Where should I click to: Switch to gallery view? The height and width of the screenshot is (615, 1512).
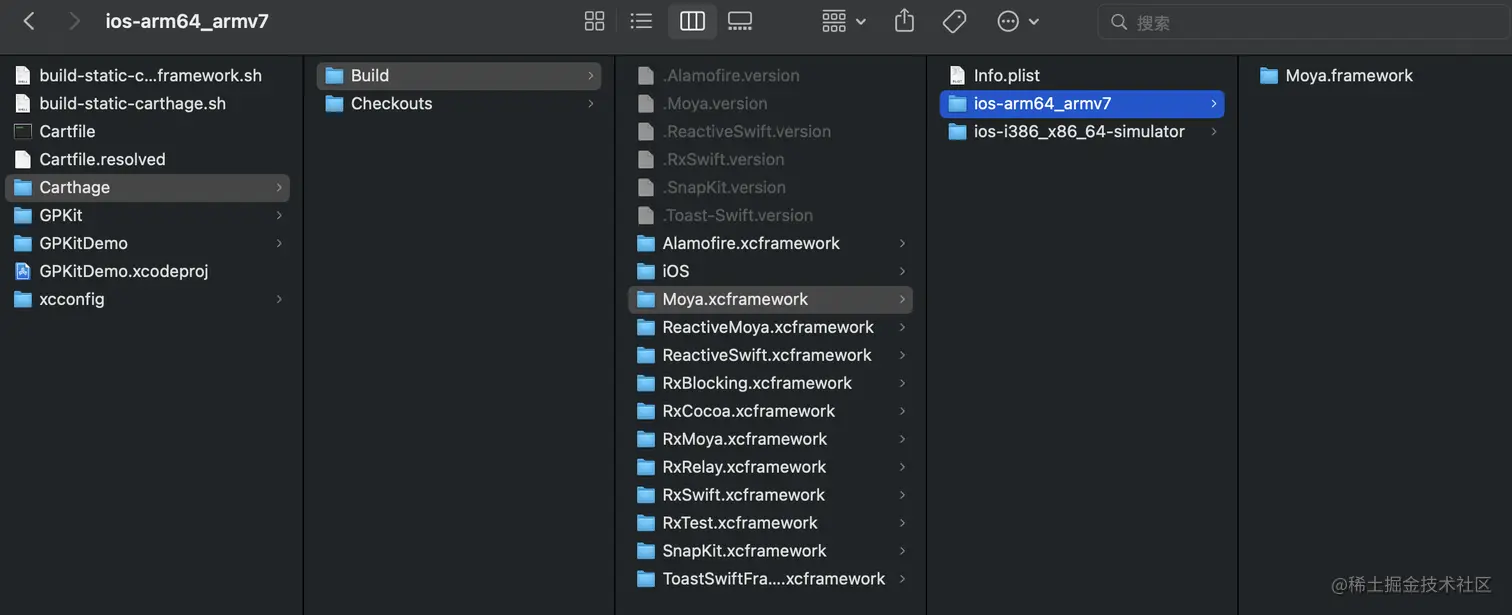740,21
